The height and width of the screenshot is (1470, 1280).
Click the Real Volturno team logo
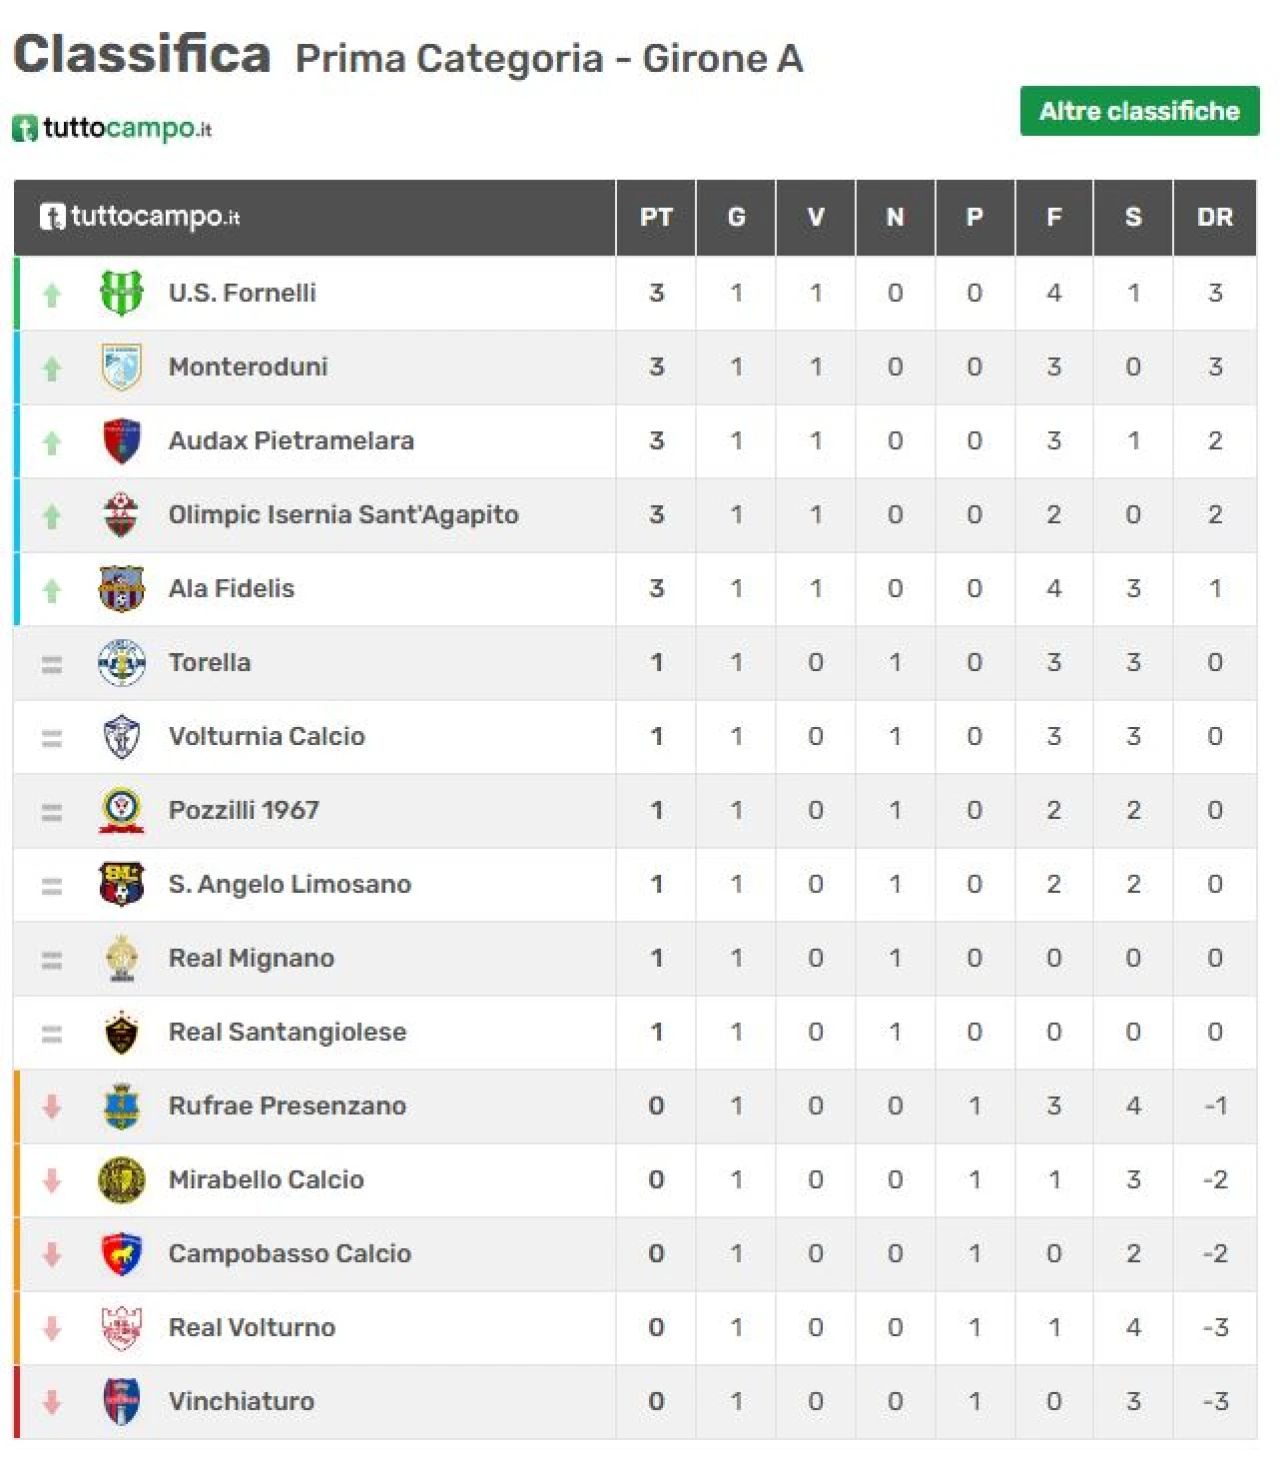tap(121, 1328)
